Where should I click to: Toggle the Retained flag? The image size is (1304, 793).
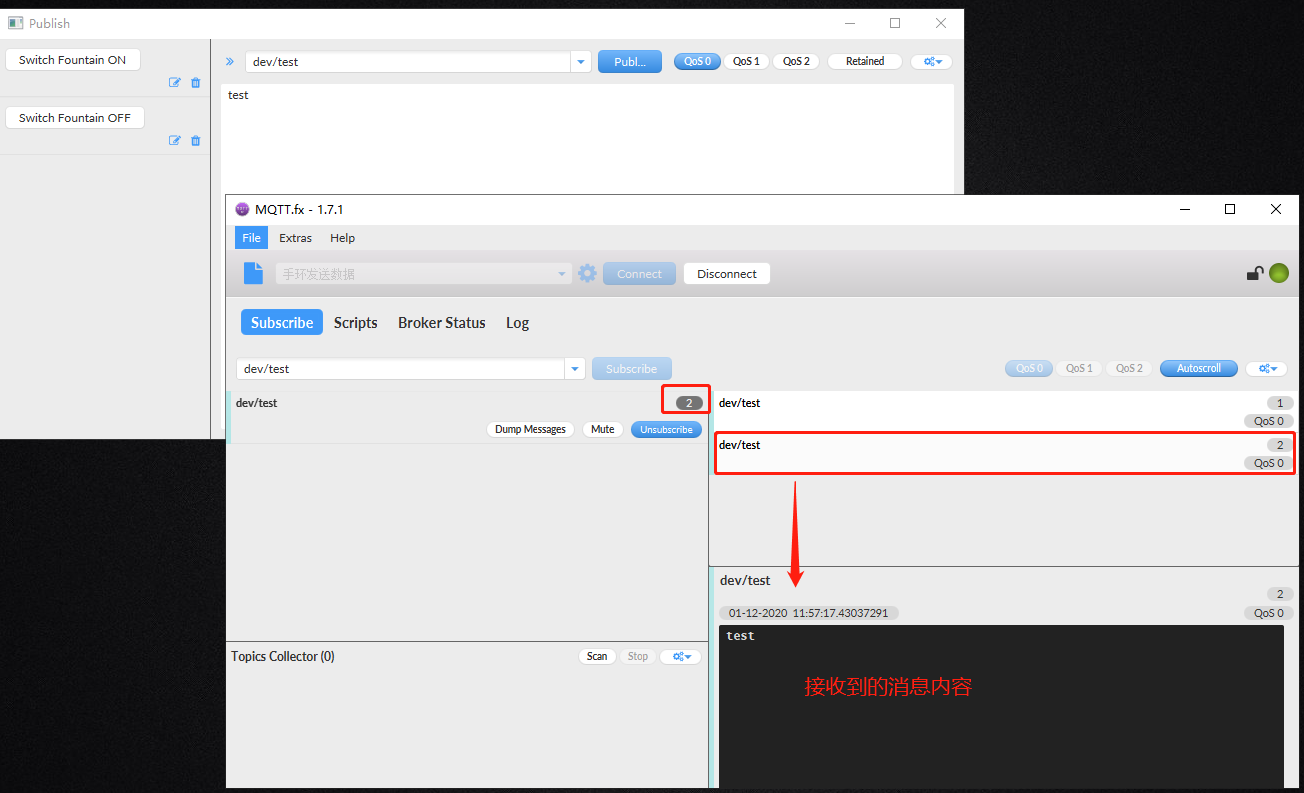864,61
